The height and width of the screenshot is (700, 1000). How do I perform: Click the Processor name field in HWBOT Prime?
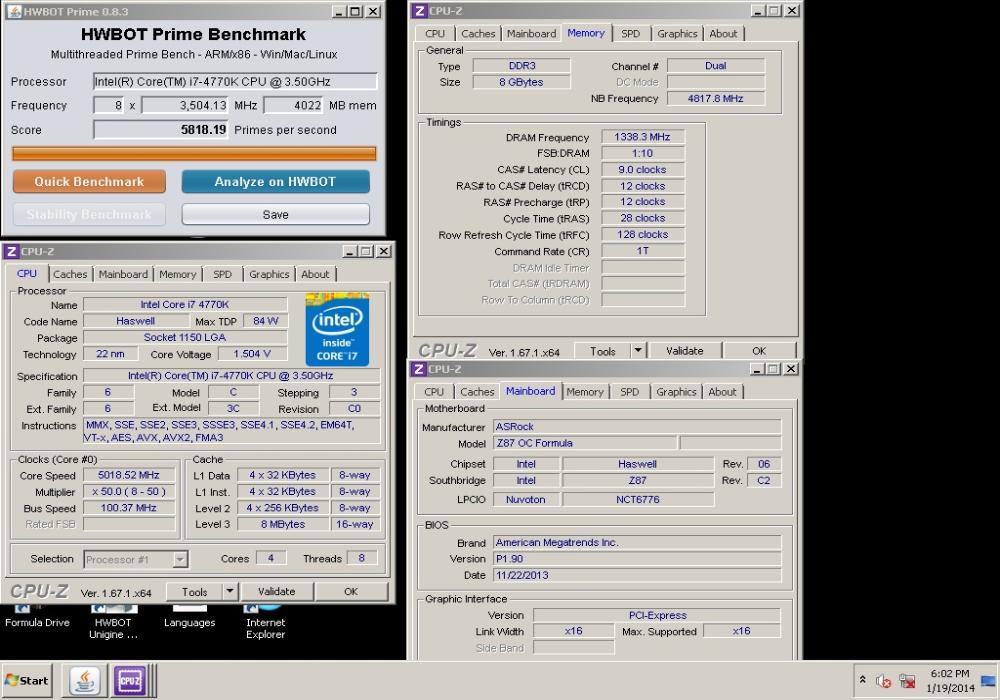(x=235, y=82)
